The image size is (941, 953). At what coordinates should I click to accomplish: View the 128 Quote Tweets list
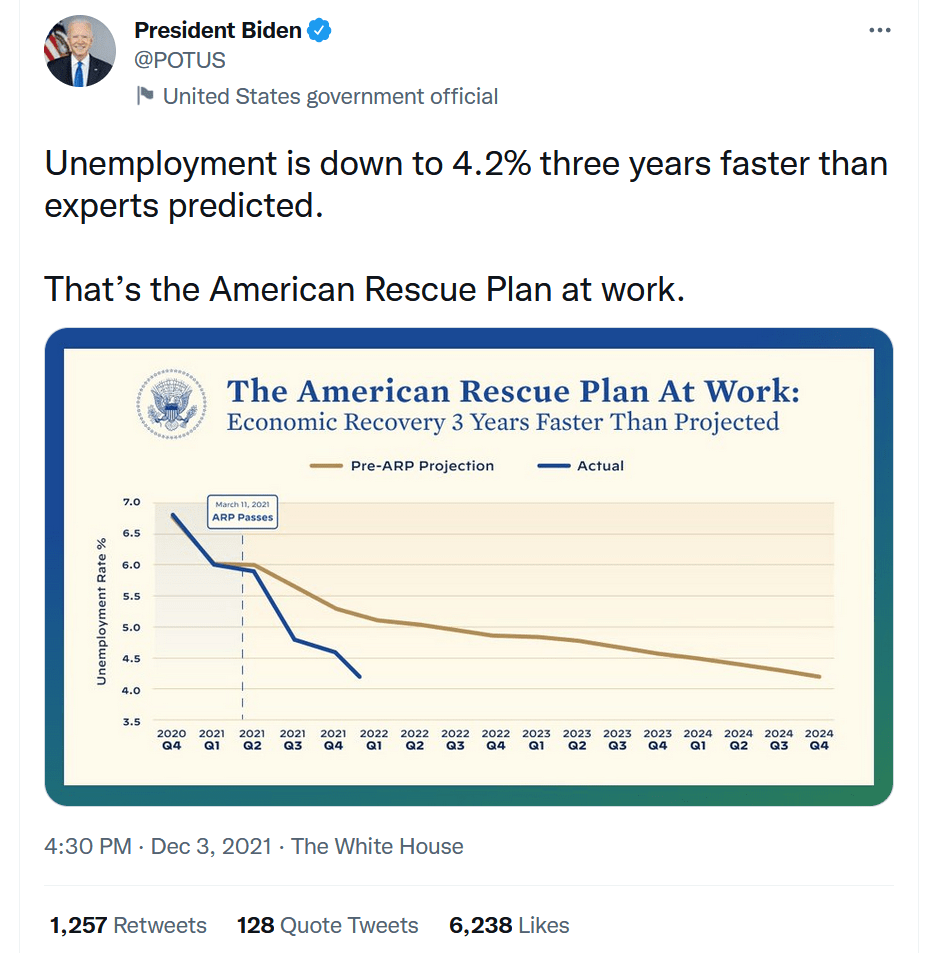(x=327, y=925)
